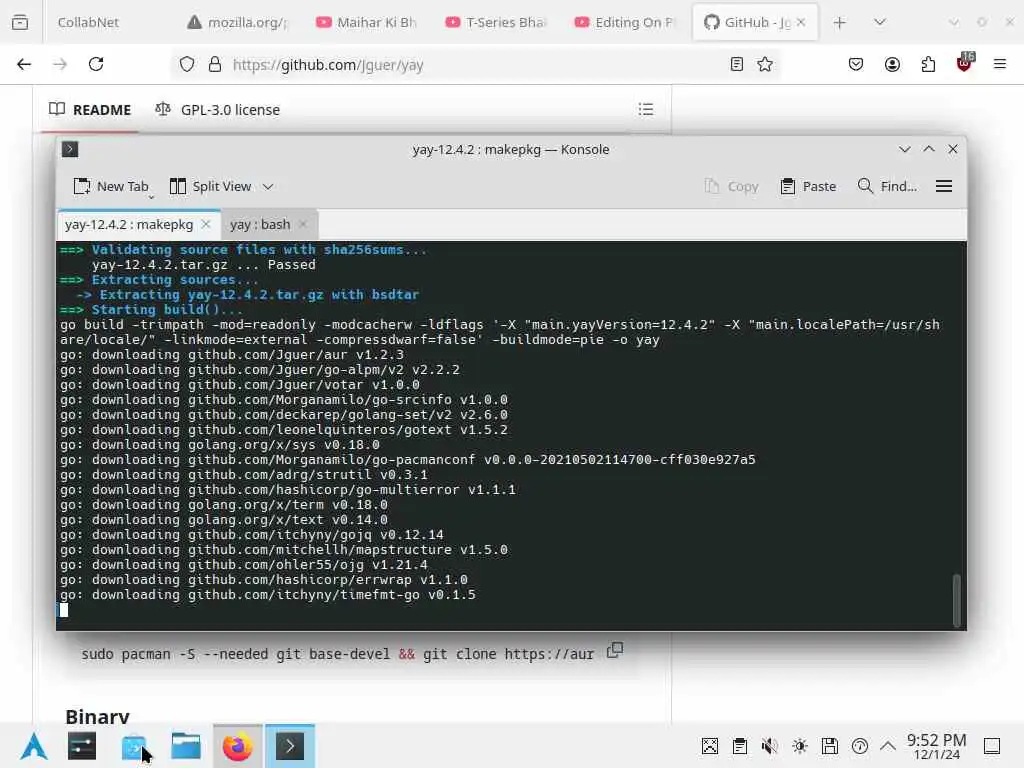Switch to T-Series Bhakti tab
This screenshot has height=768, width=1024.
(497, 22)
